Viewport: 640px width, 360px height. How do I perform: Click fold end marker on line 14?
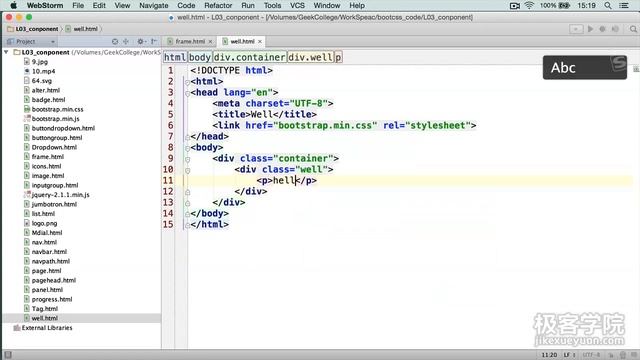187,213
